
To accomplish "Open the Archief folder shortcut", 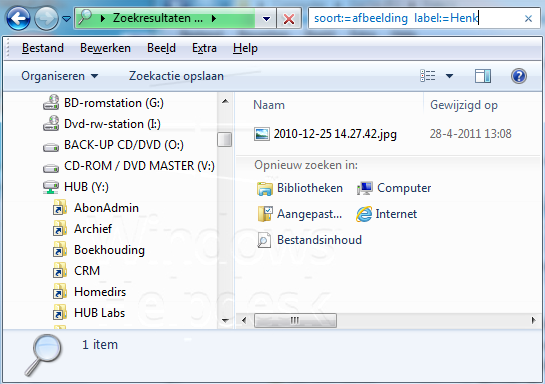I will click(93, 229).
